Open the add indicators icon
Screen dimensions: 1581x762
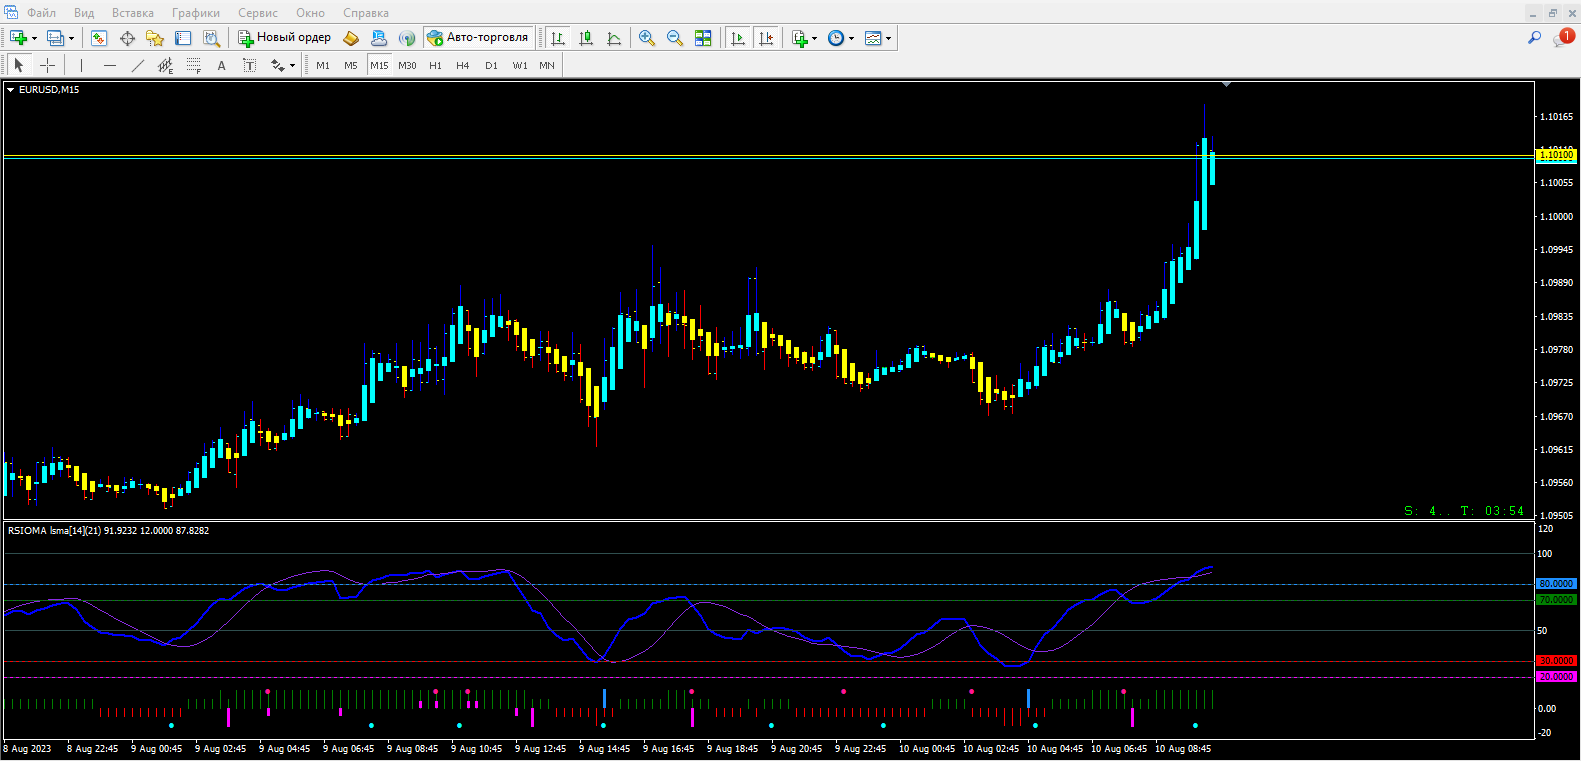(x=799, y=38)
